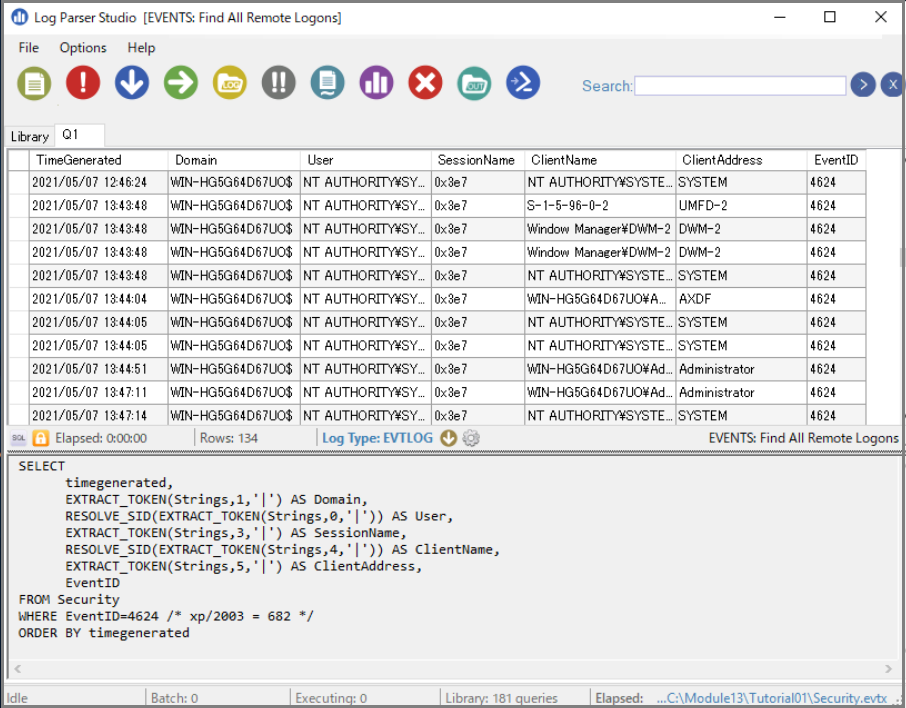Viewport: 906px width, 708px height.
Task: Click the gray double-exclamation toolbar icon
Action: [x=279, y=83]
